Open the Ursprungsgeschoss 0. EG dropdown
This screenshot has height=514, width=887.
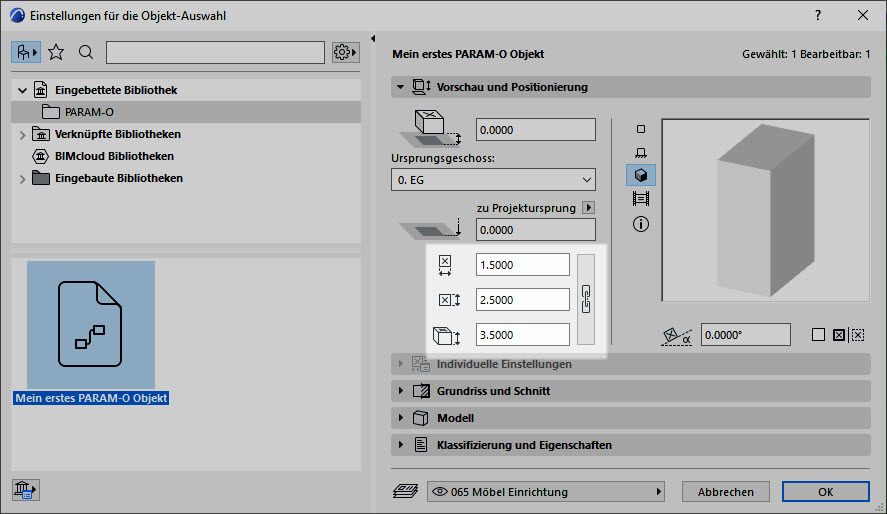tap(493, 180)
